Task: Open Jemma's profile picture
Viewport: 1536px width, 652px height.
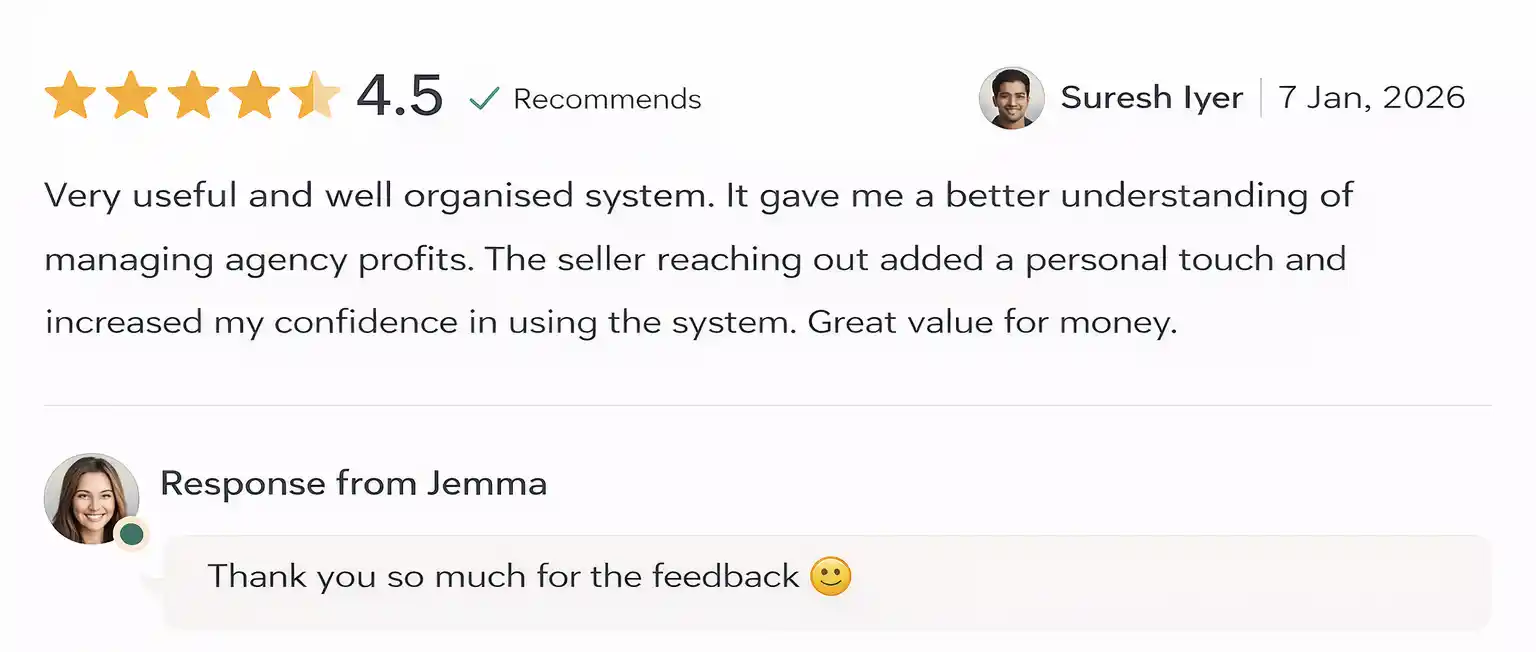Action: coord(91,498)
